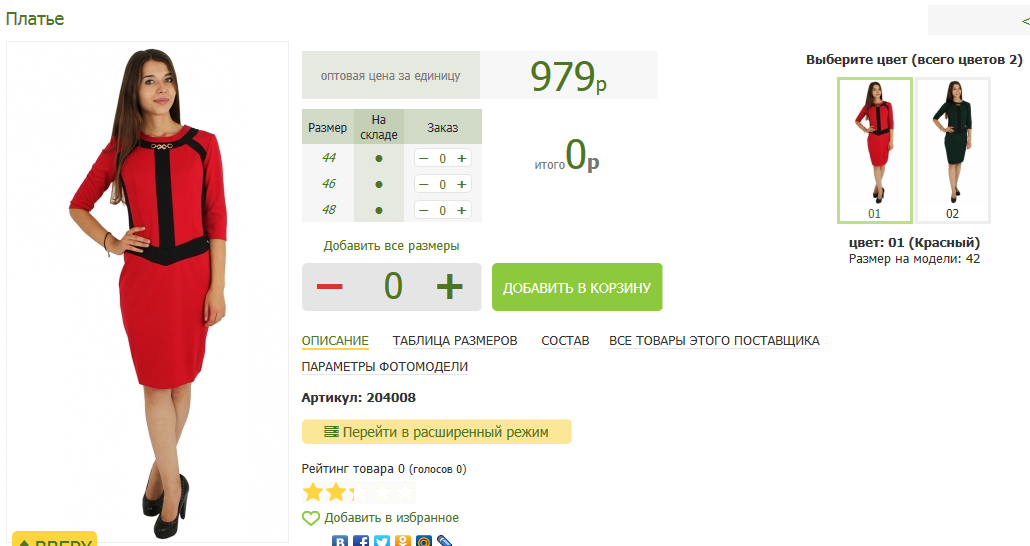
Task: Open the СОСТАВ tab
Action: (565, 341)
